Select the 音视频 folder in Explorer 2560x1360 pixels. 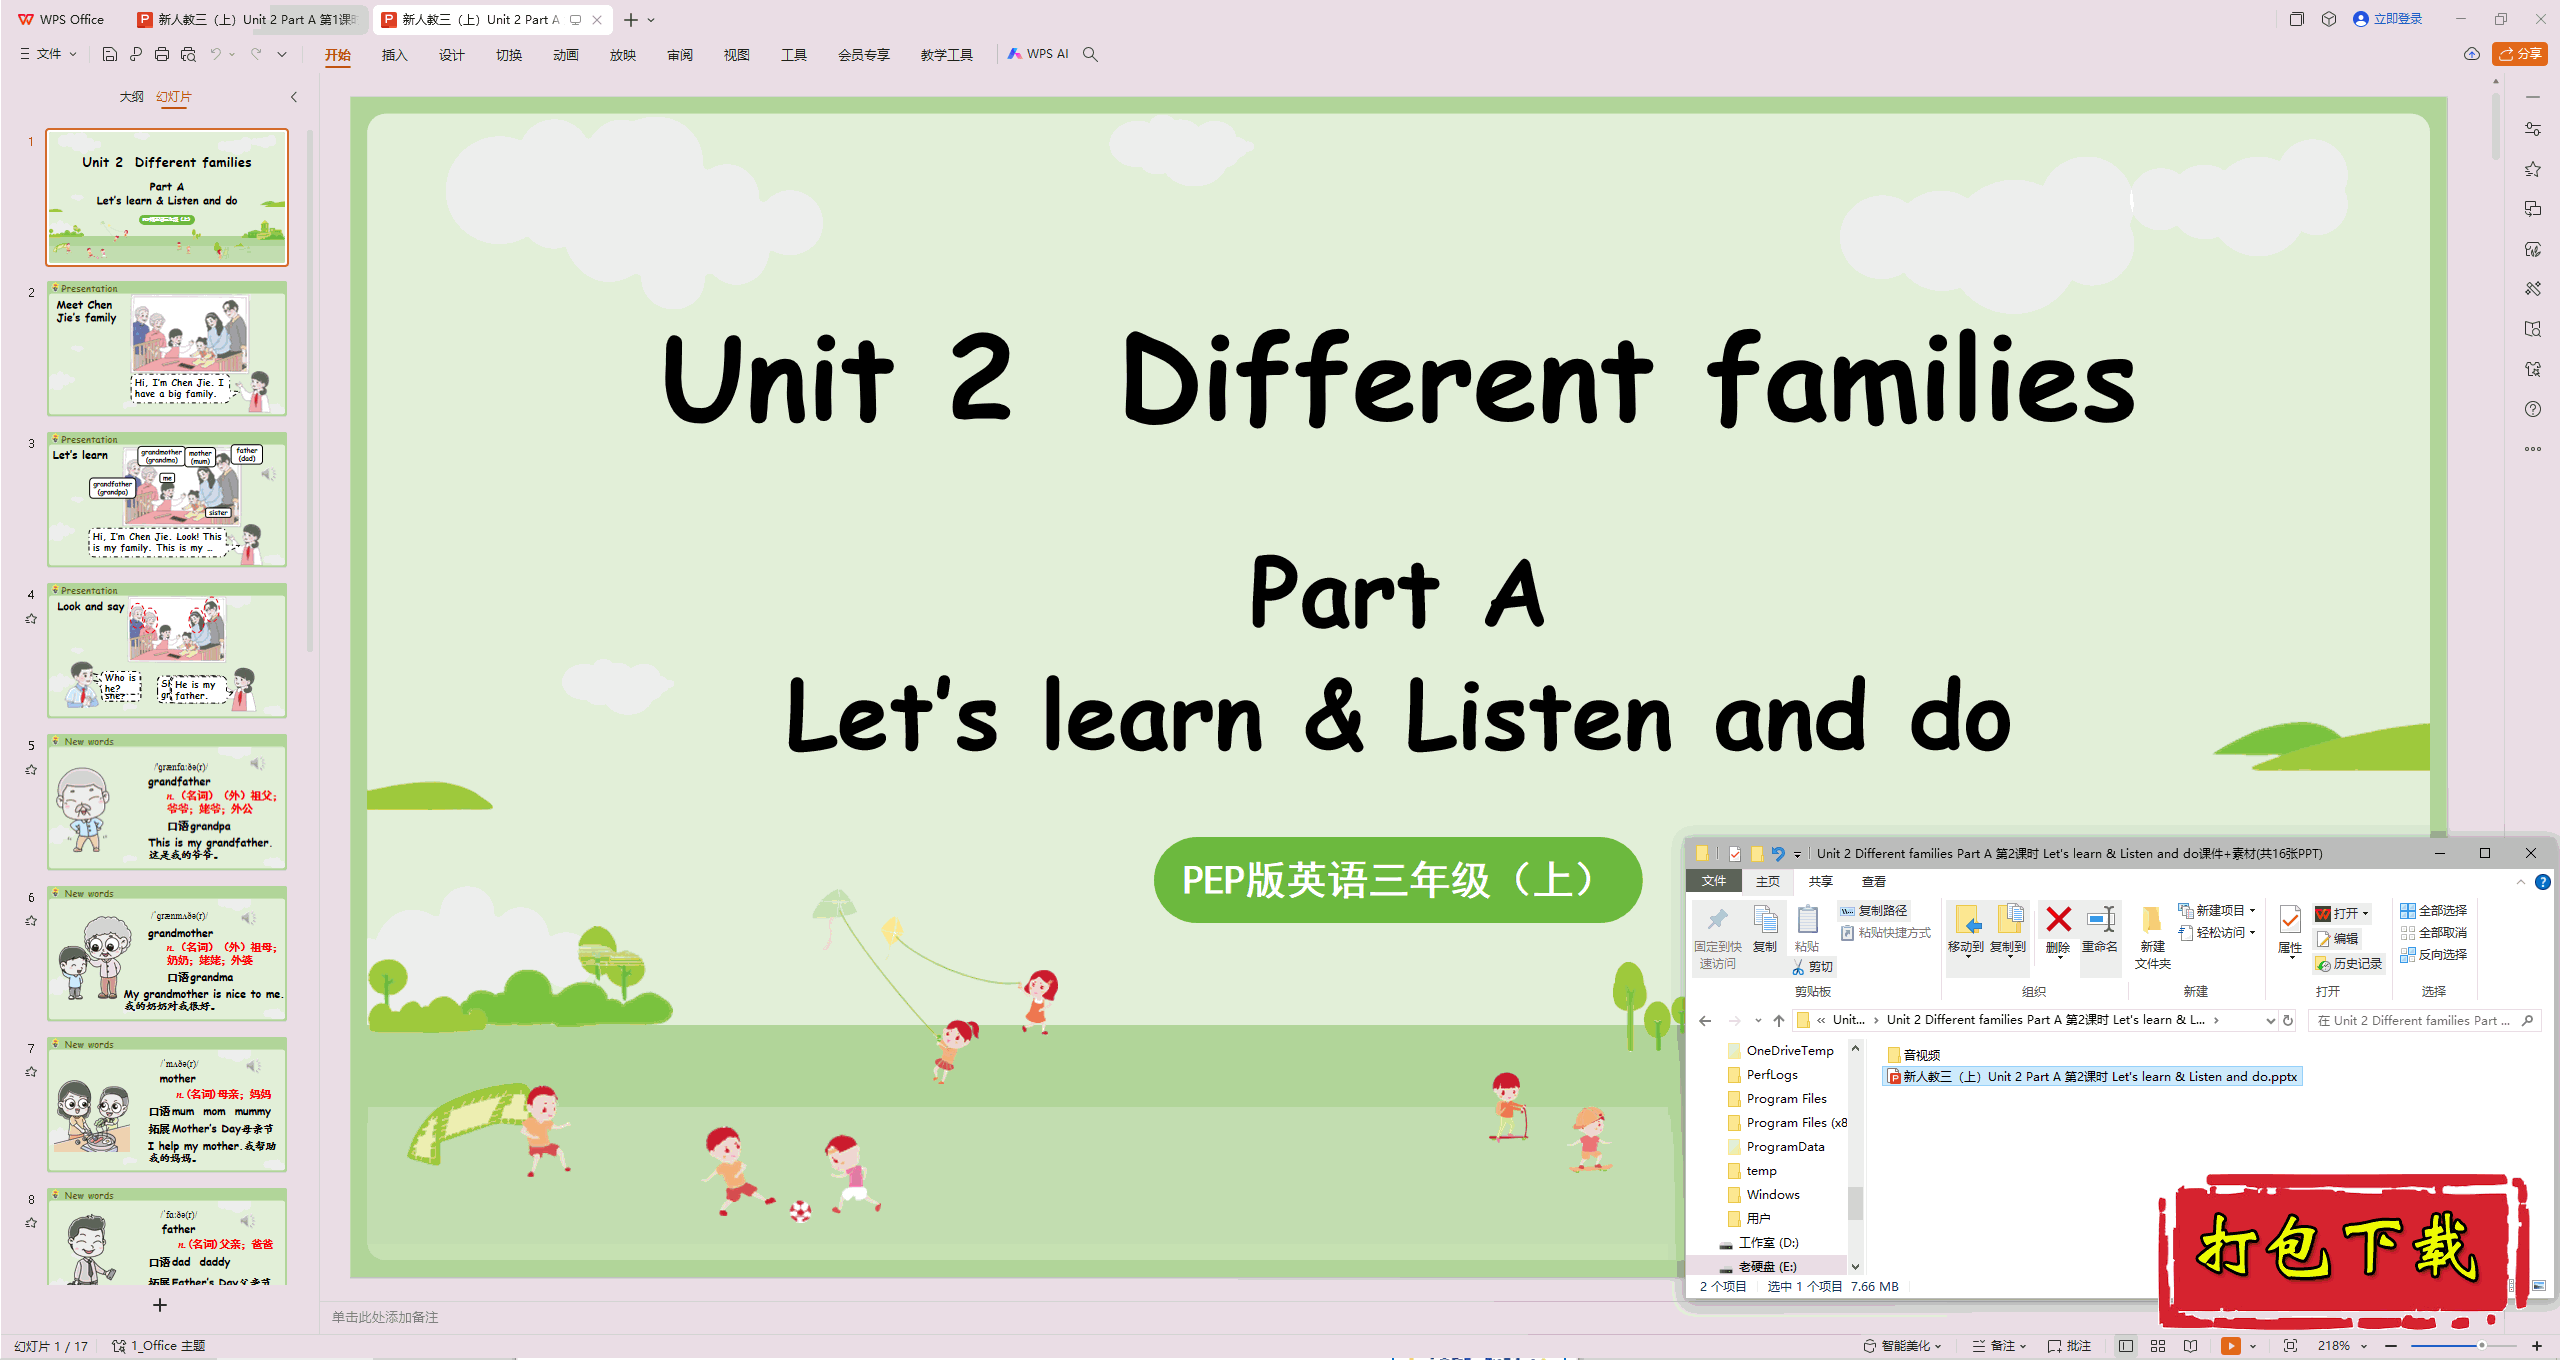1914,1054
